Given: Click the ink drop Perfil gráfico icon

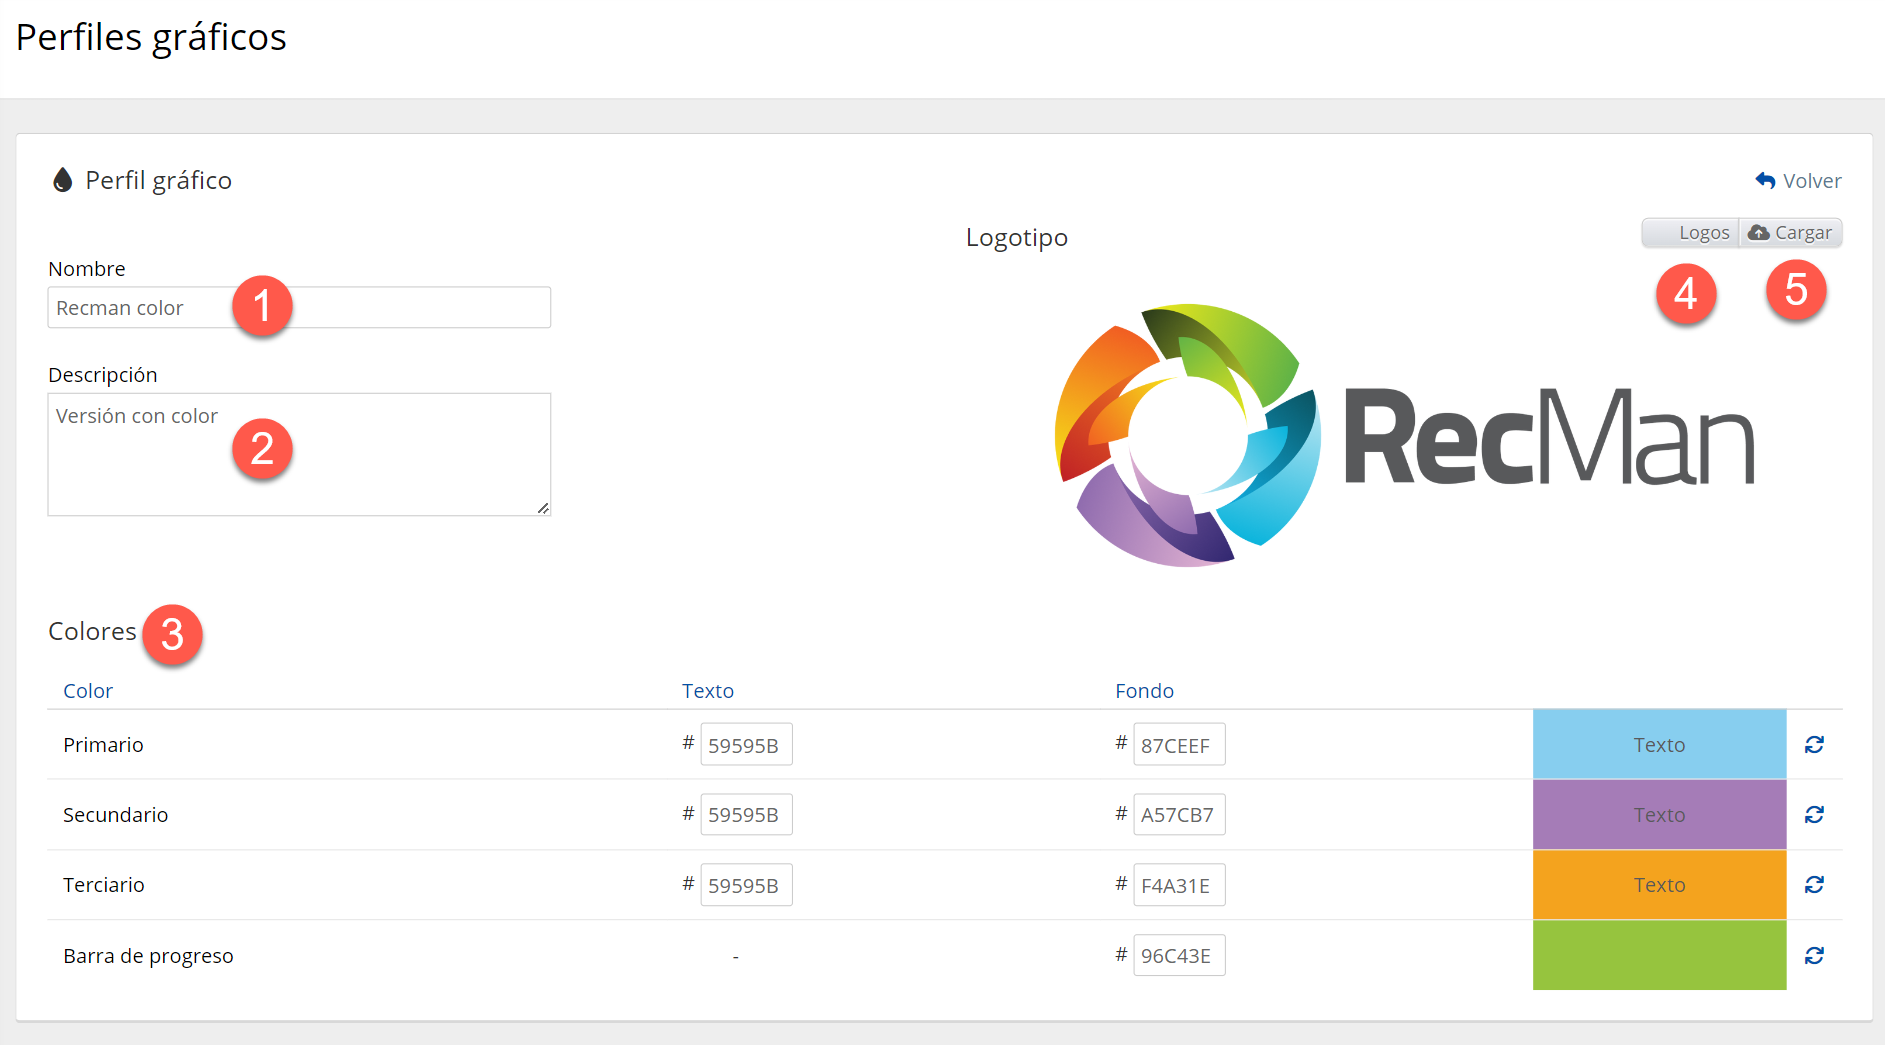Looking at the screenshot, I should click(63, 180).
